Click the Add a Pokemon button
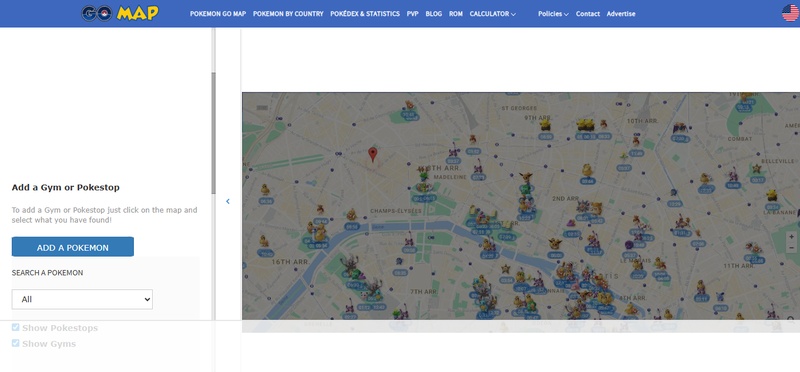Screen dimensions: 800x372 coord(72,247)
